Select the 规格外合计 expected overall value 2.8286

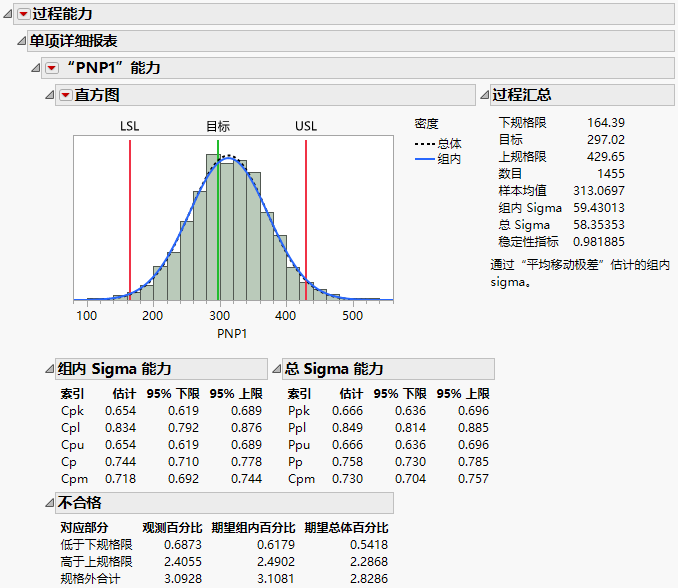(369, 578)
